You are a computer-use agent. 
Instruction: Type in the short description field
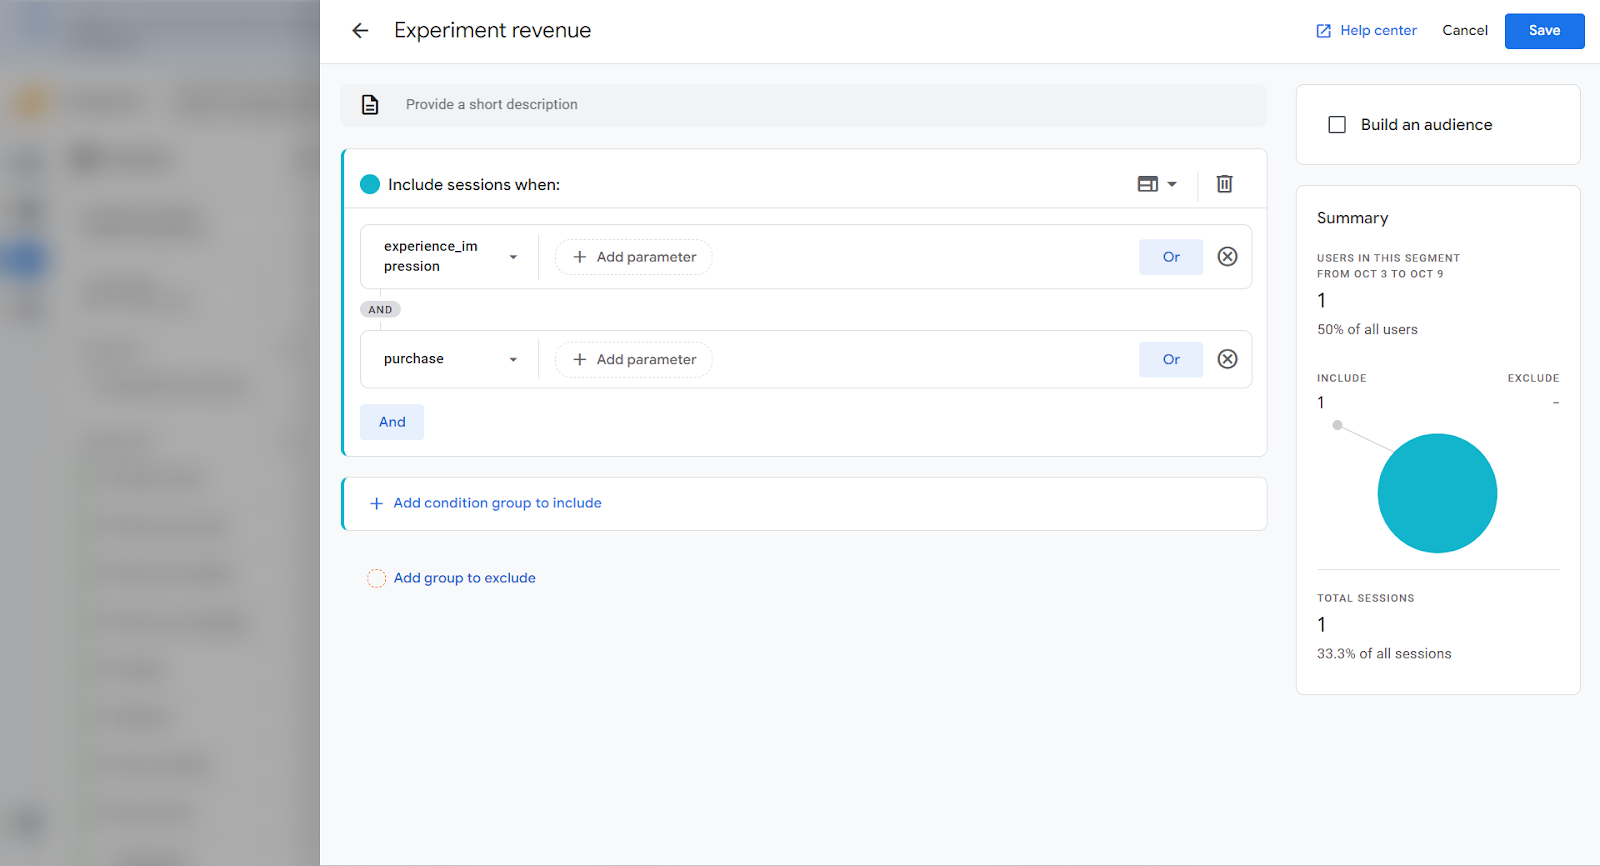pyautogui.click(x=800, y=105)
